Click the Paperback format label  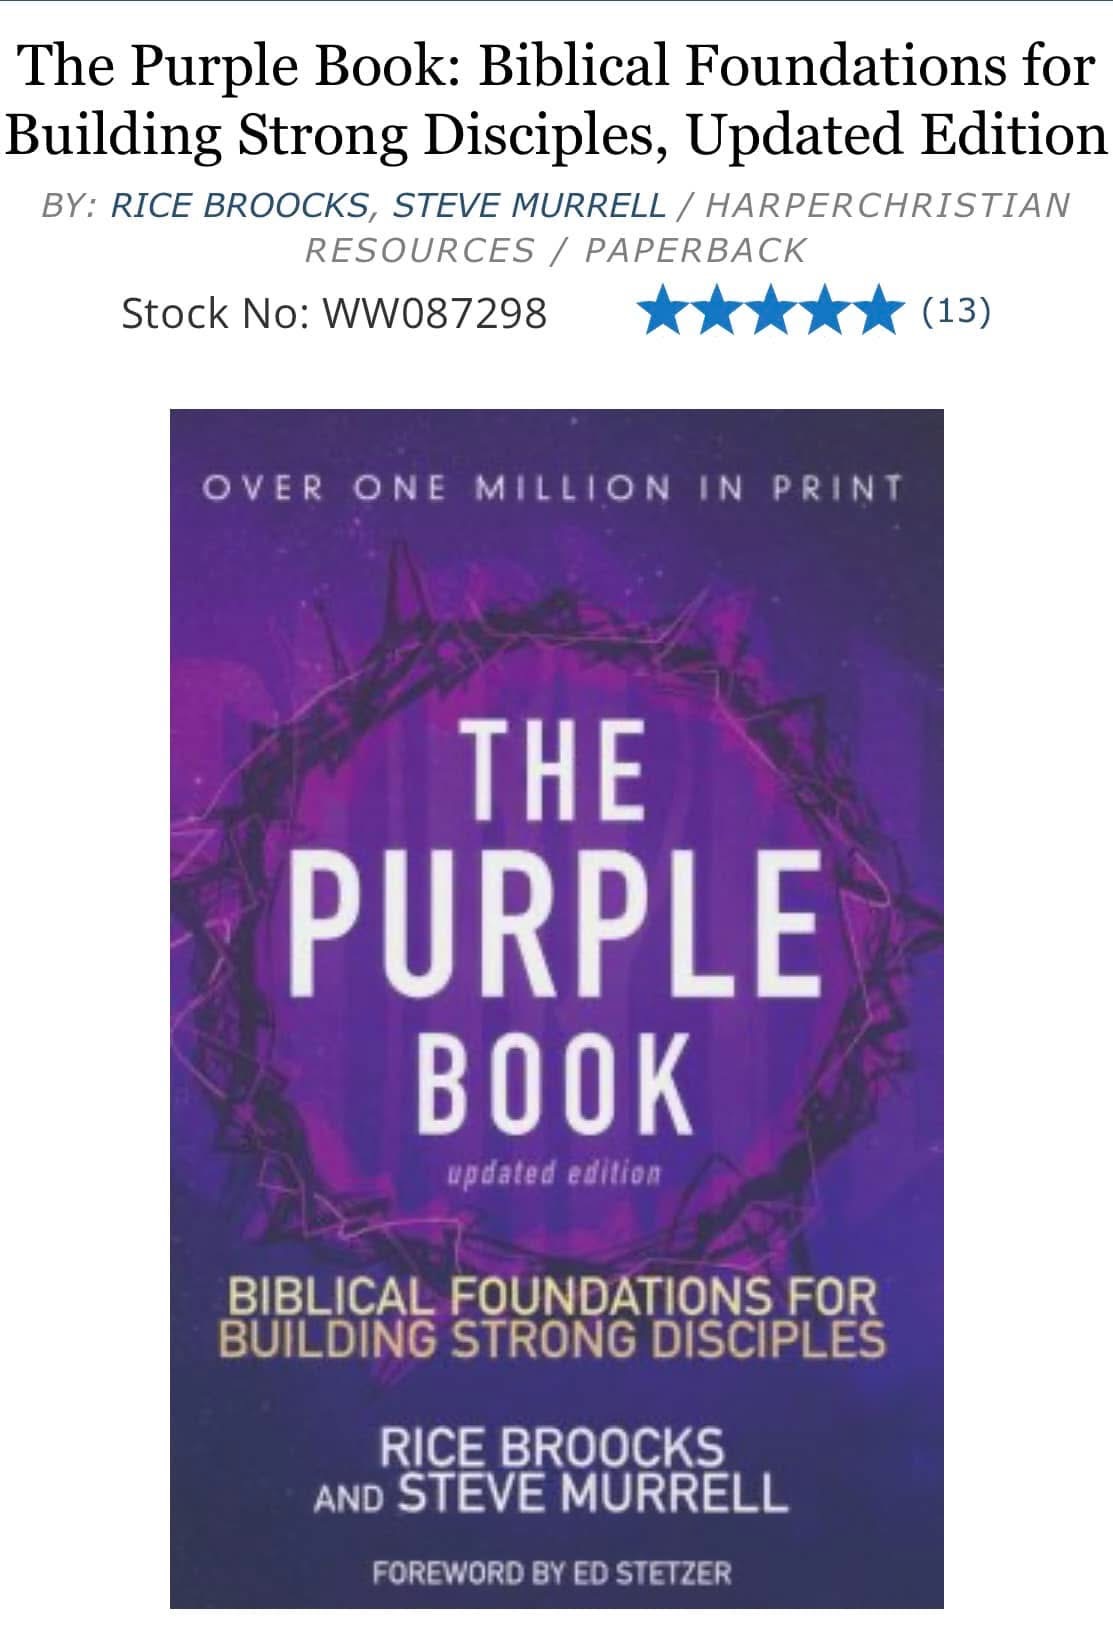[696, 250]
